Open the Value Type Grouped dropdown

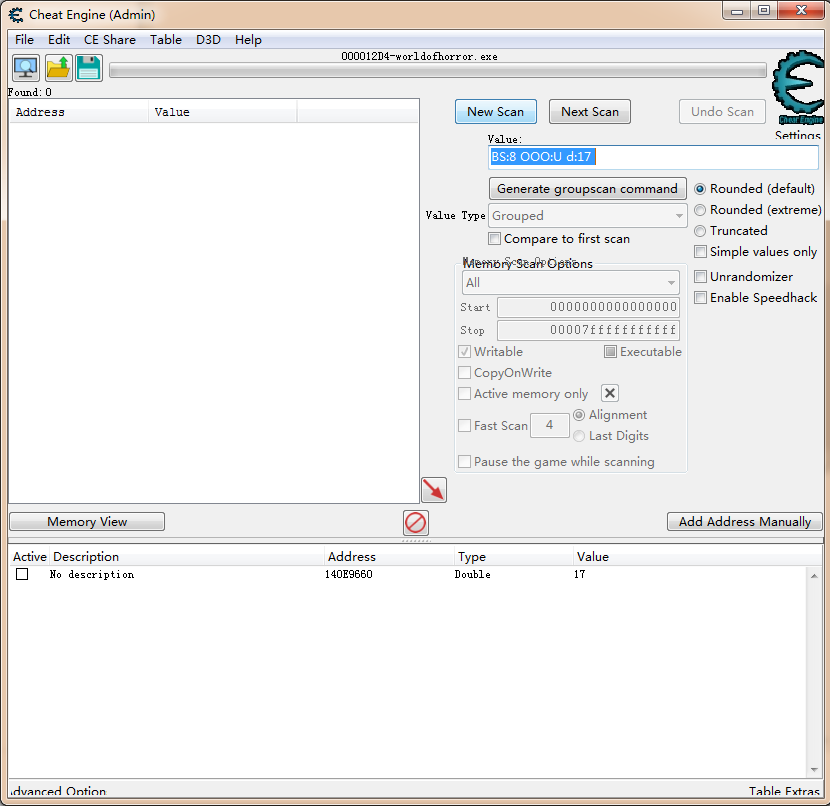(588, 216)
